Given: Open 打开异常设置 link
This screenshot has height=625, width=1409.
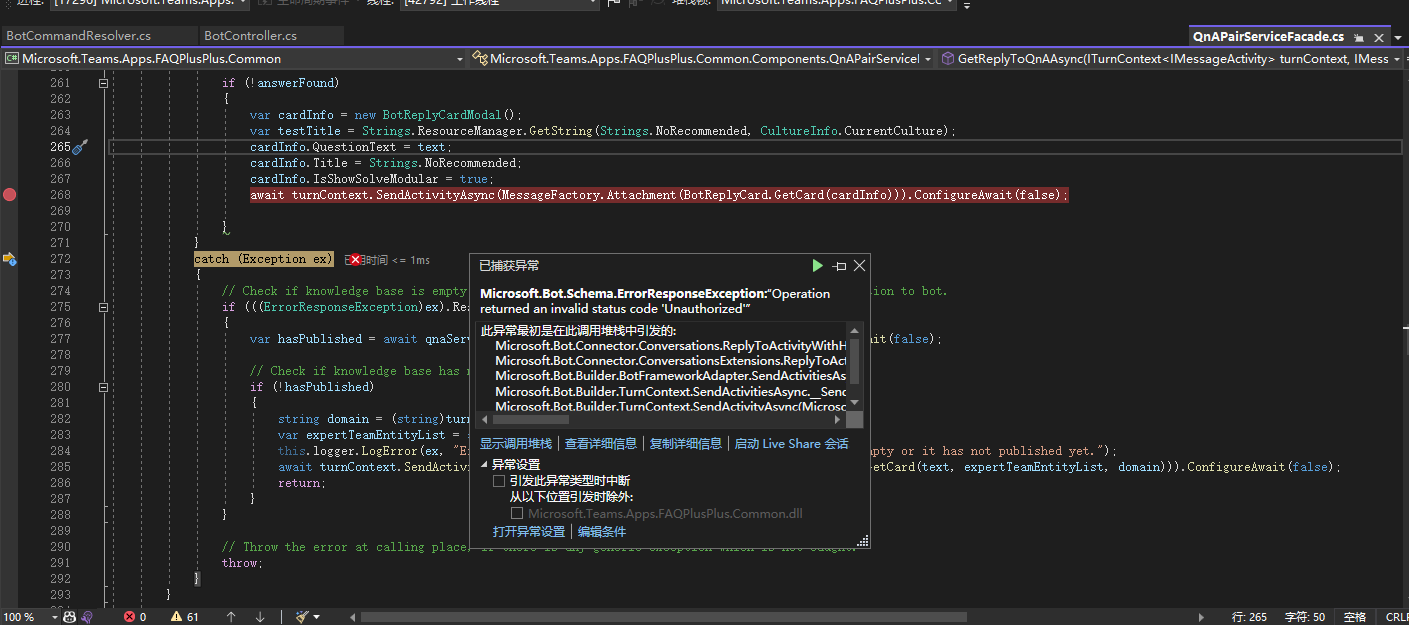Looking at the screenshot, I should tap(529, 532).
